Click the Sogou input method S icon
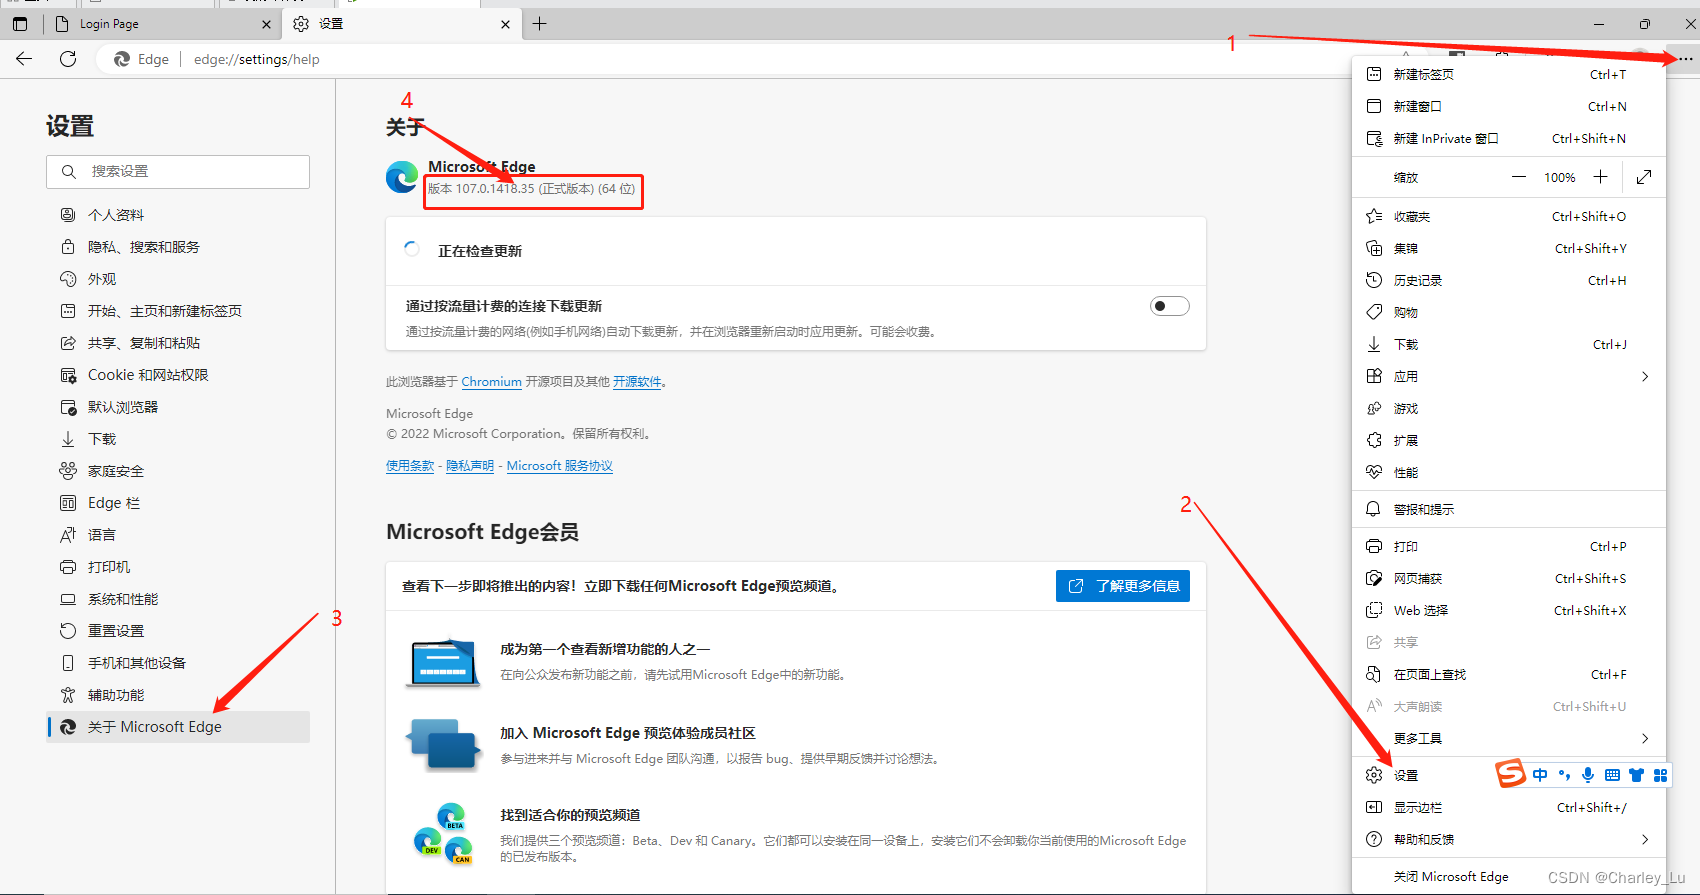This screenshot has width=1700, height=895. [x=1510, y=773]
